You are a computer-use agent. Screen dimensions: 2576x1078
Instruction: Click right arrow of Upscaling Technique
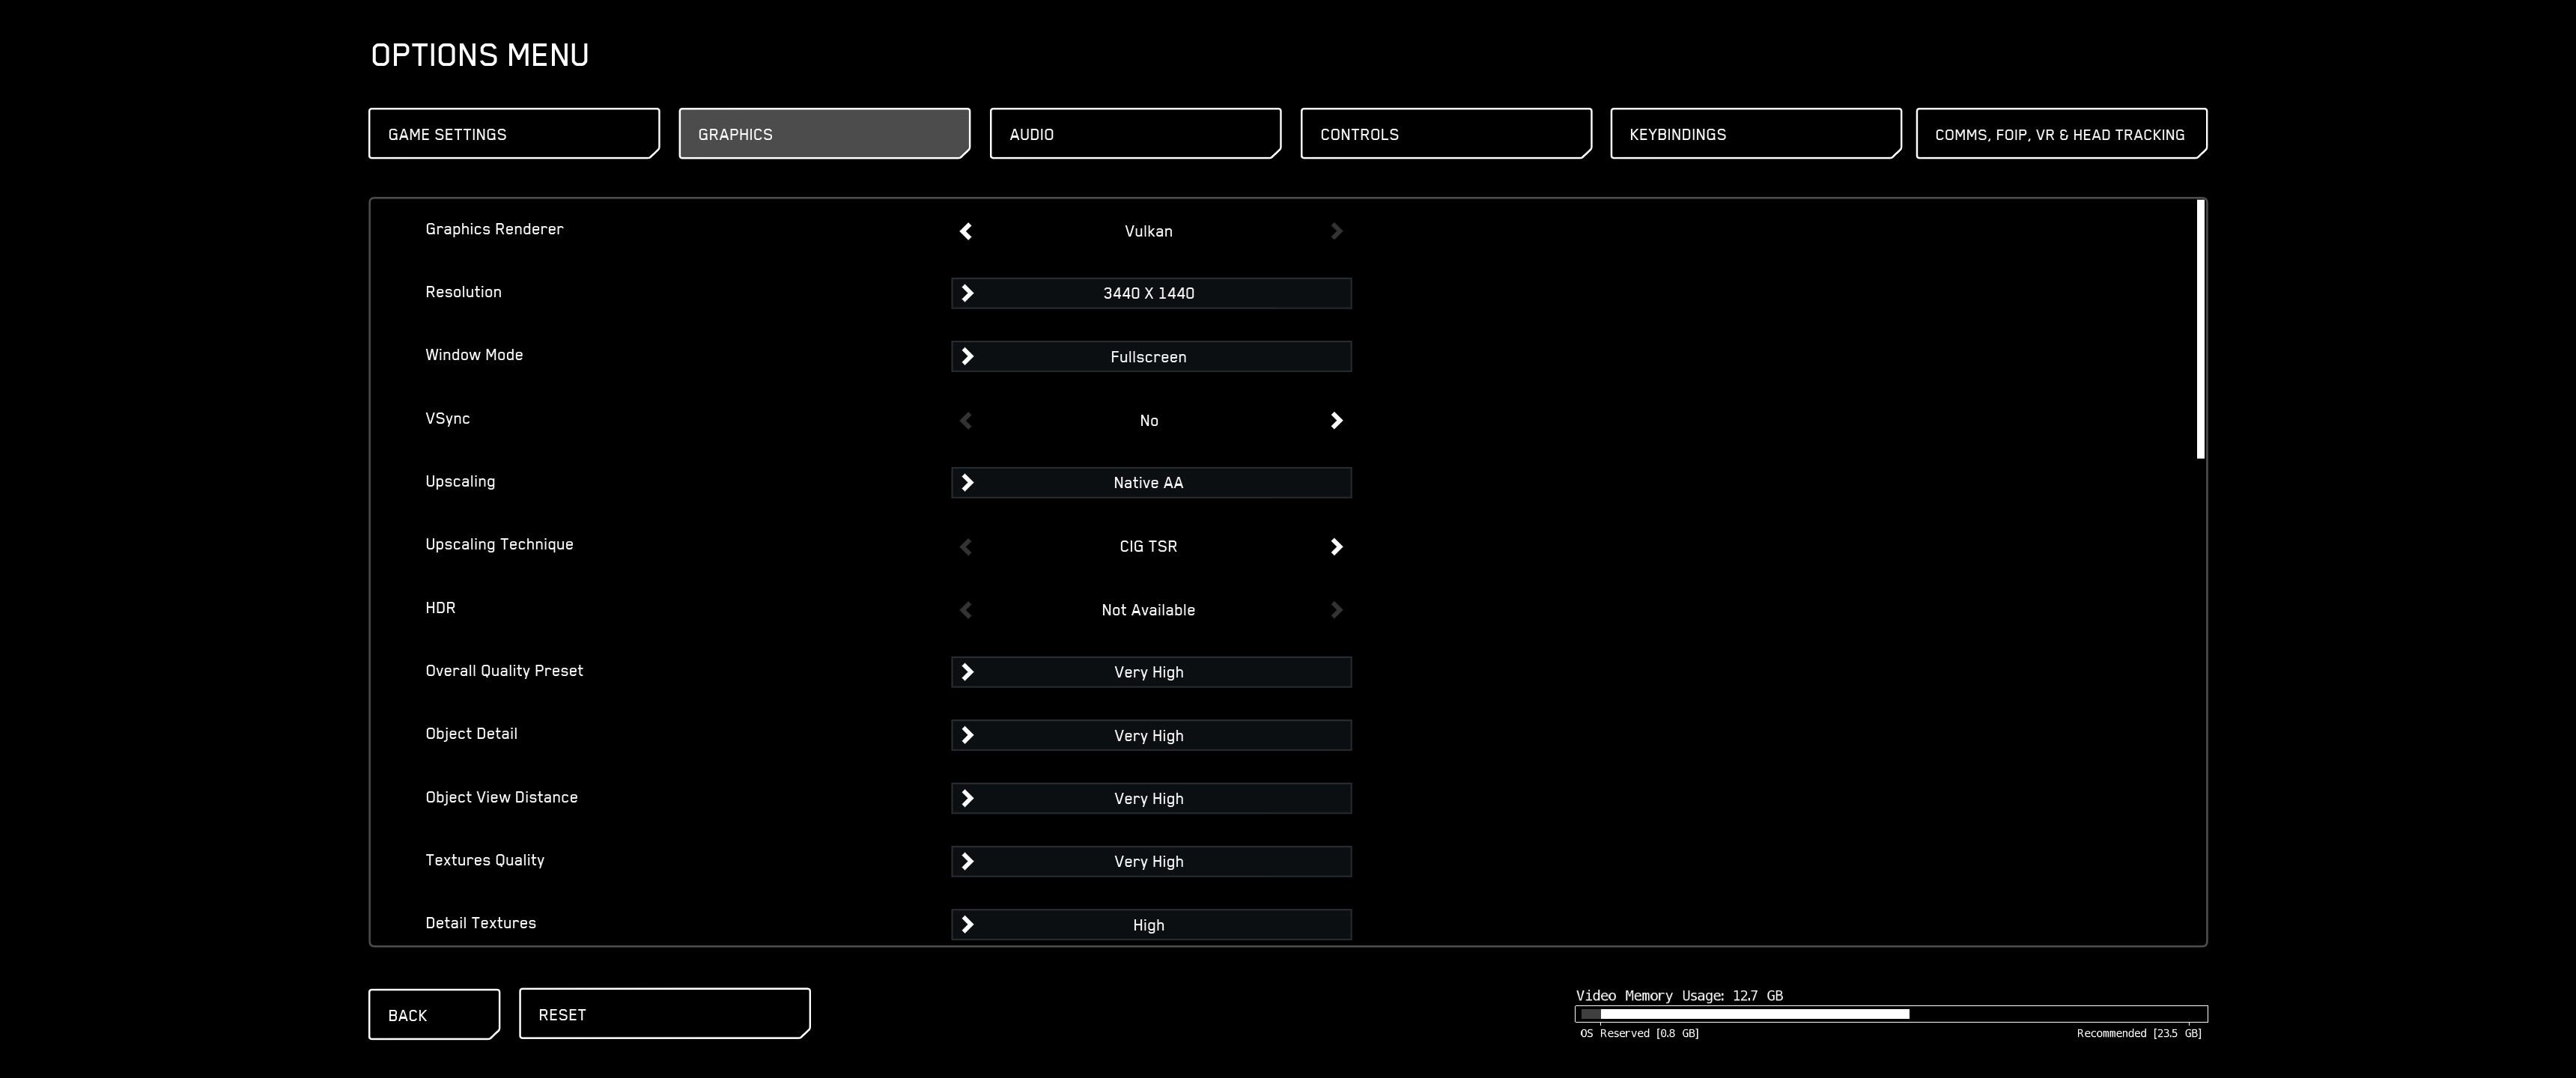click(x=1336, y=547)
